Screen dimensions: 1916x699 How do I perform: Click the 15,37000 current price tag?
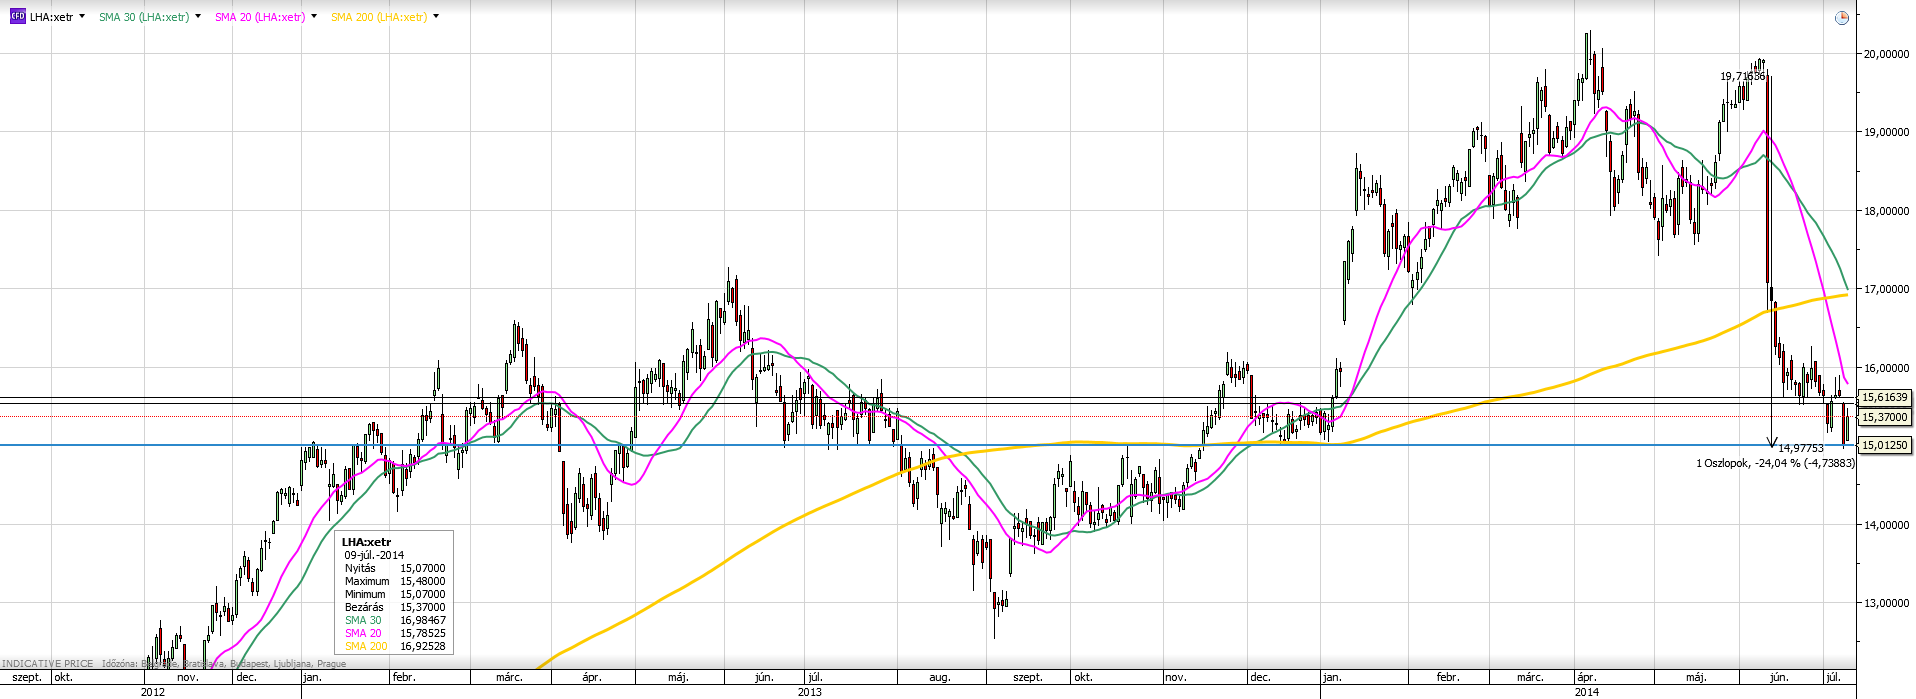coord(1884,417)
